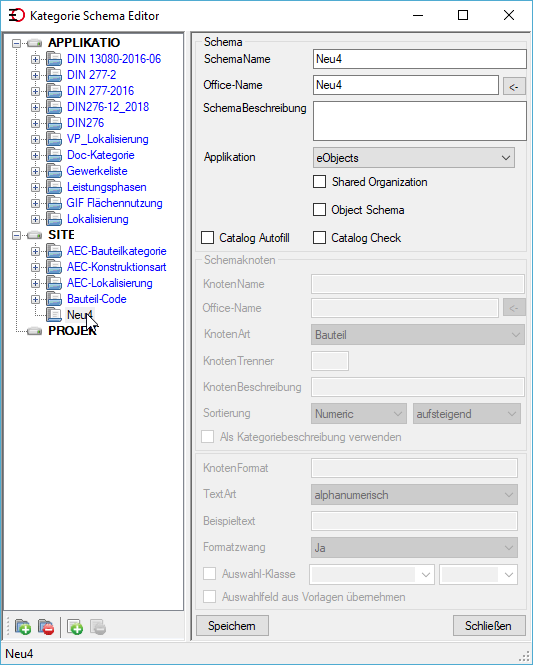Click the folder icon beside DIN276
The image size is (533, 665).
[54, 123]
